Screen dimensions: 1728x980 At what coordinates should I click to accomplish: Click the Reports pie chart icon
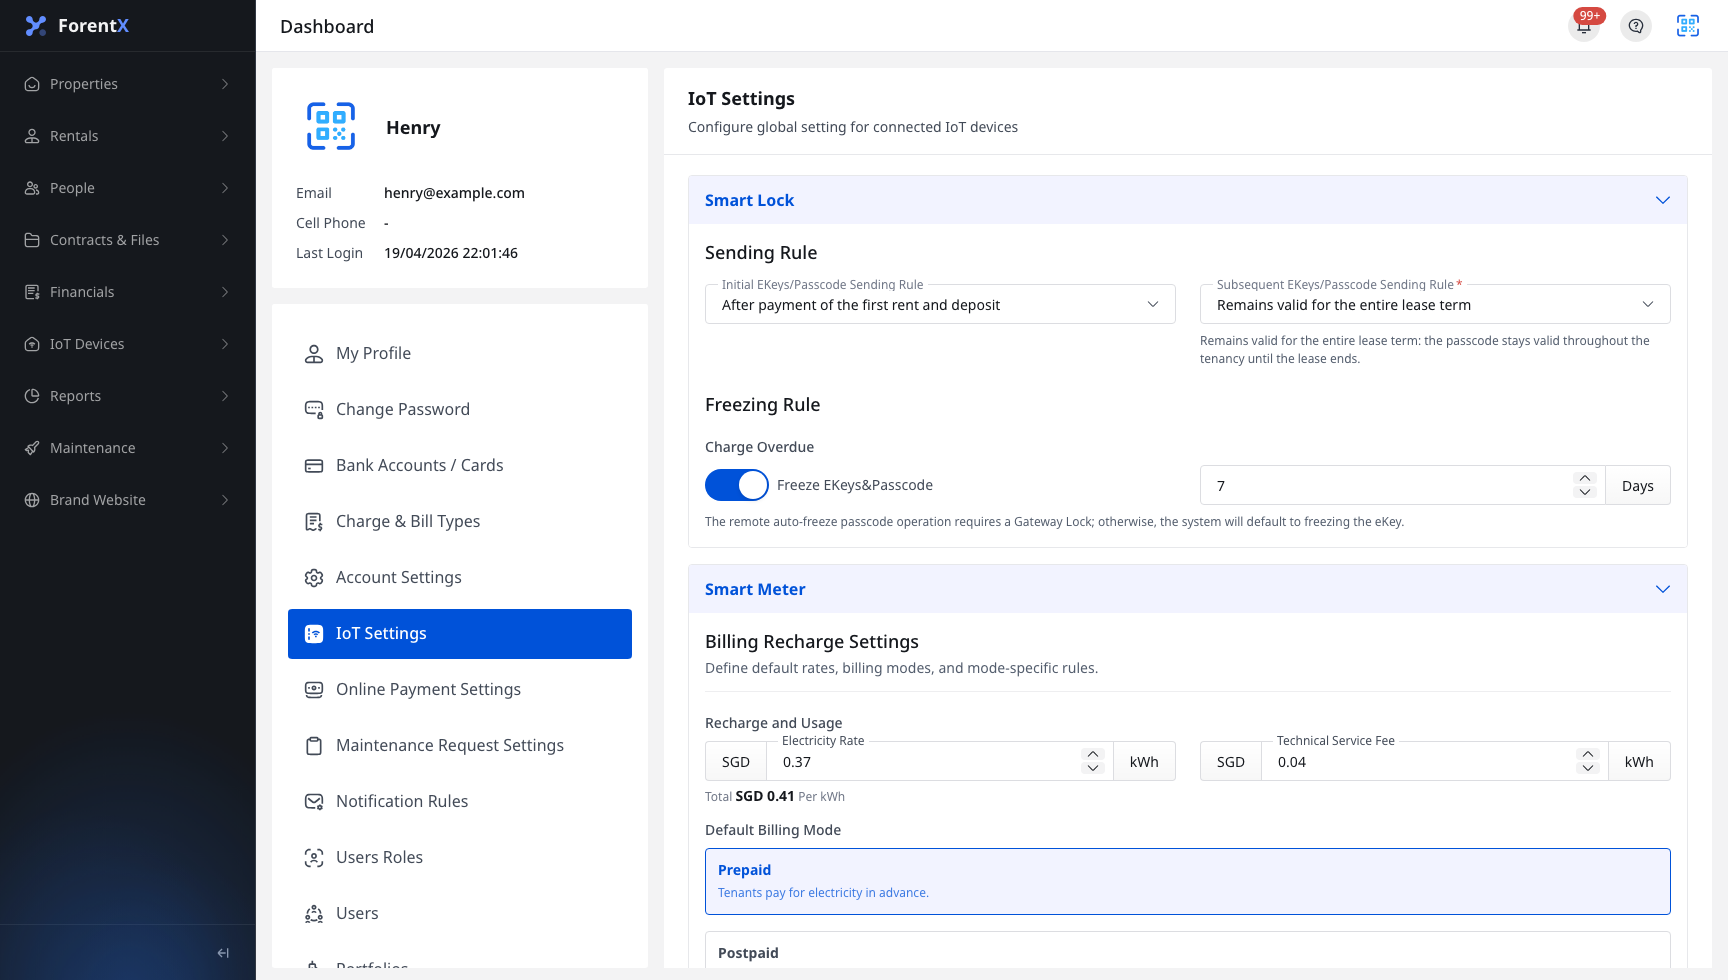click(32, 396)
